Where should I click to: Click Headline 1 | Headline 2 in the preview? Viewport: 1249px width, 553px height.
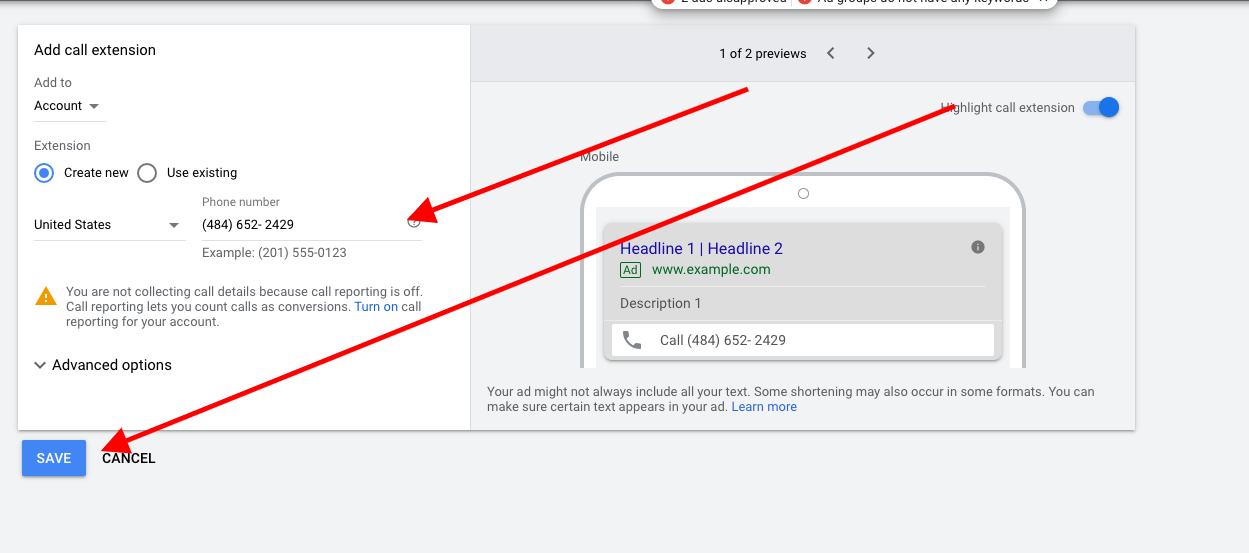(701, 248)
